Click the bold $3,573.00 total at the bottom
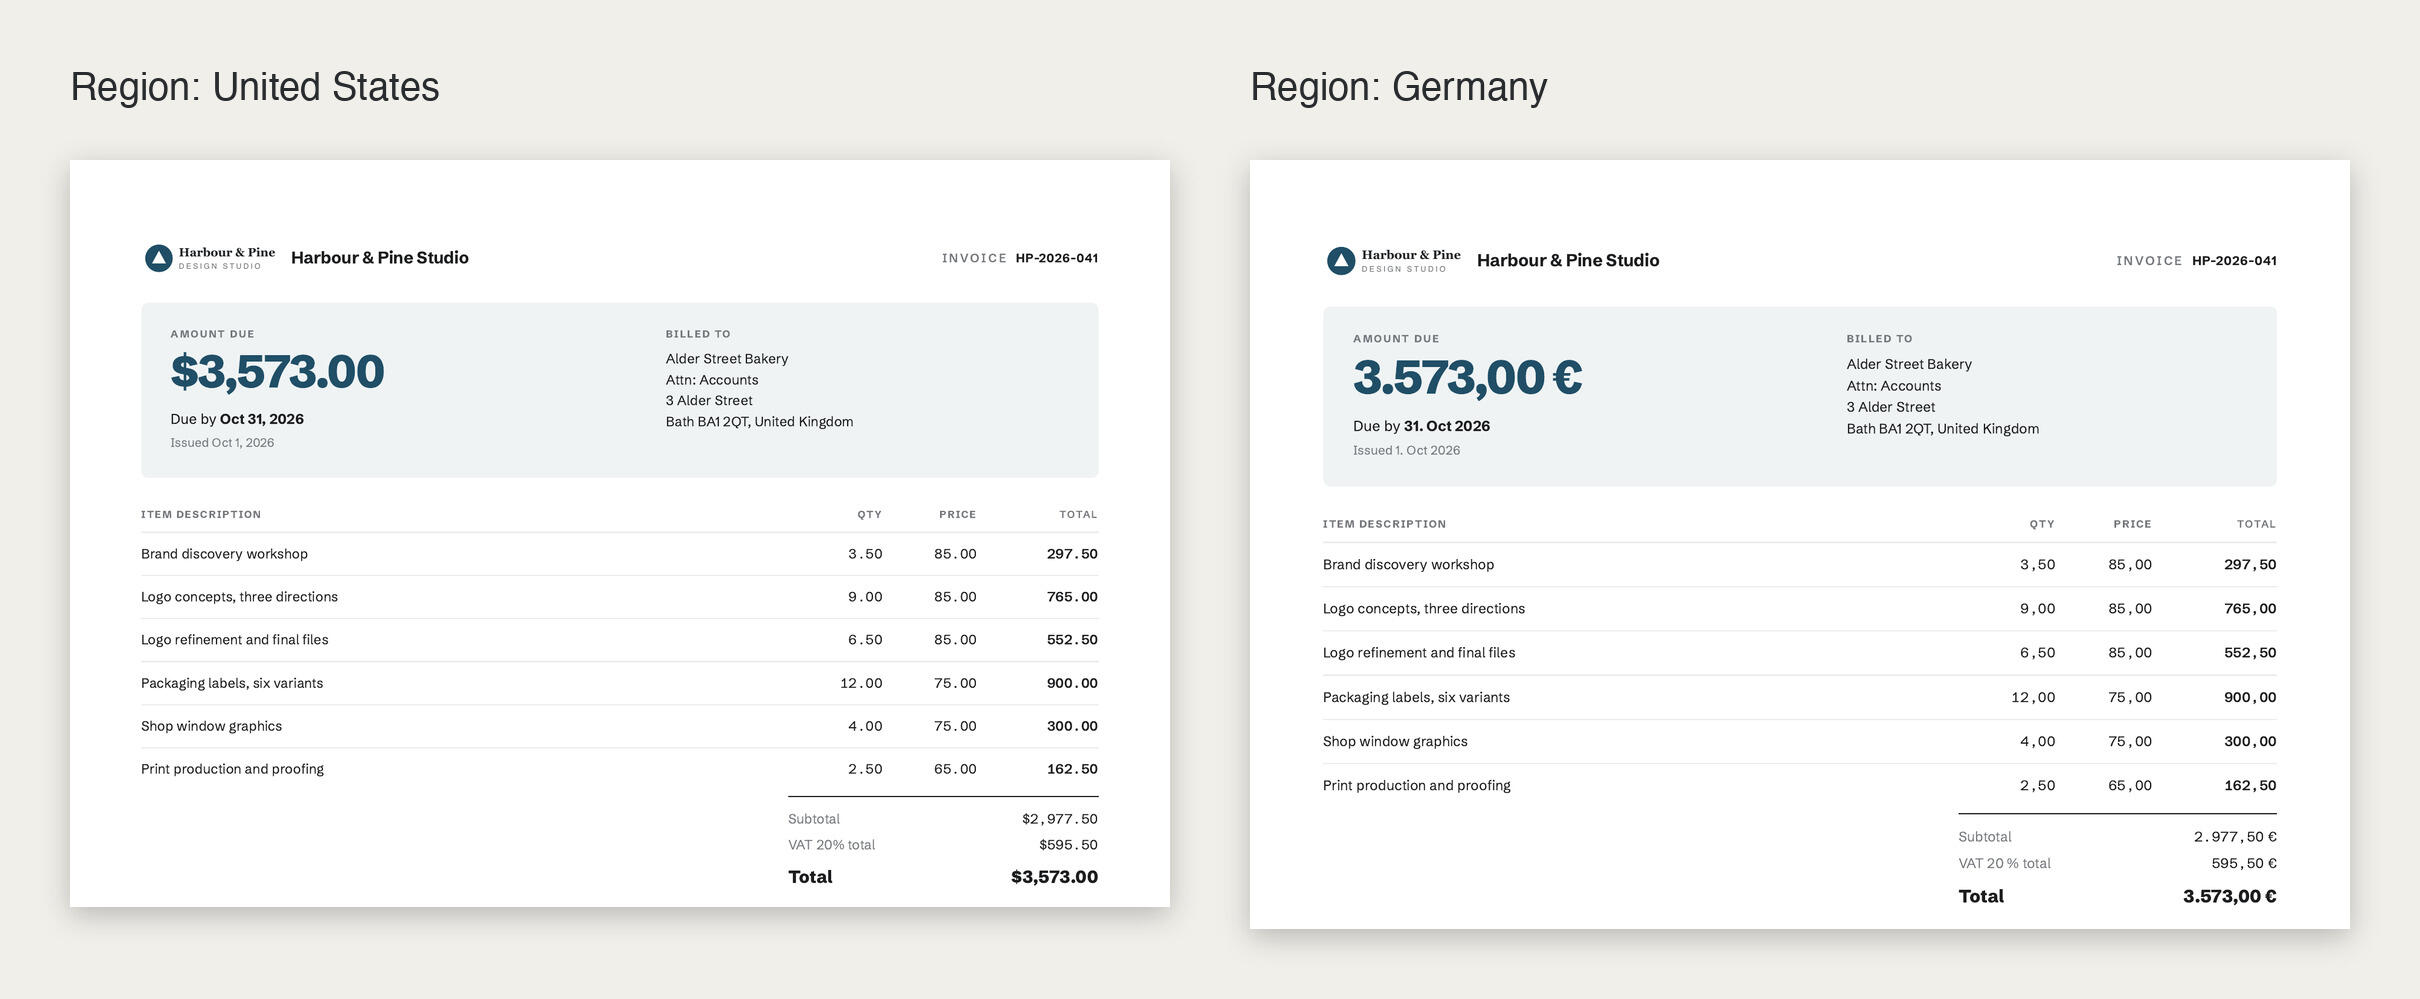The image size is (2420, 999). point(1054,877)
